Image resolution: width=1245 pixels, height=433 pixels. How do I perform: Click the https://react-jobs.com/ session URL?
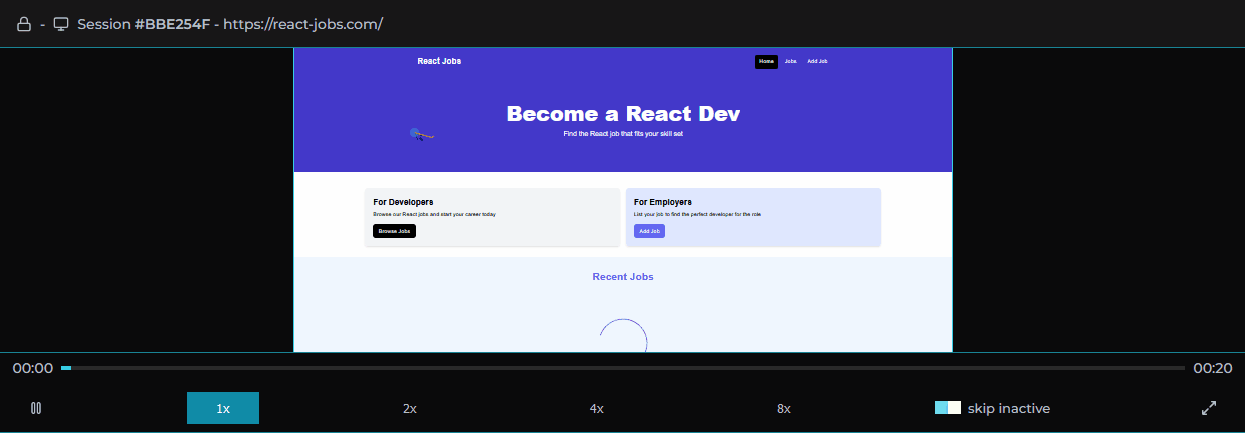pos(303,24)
